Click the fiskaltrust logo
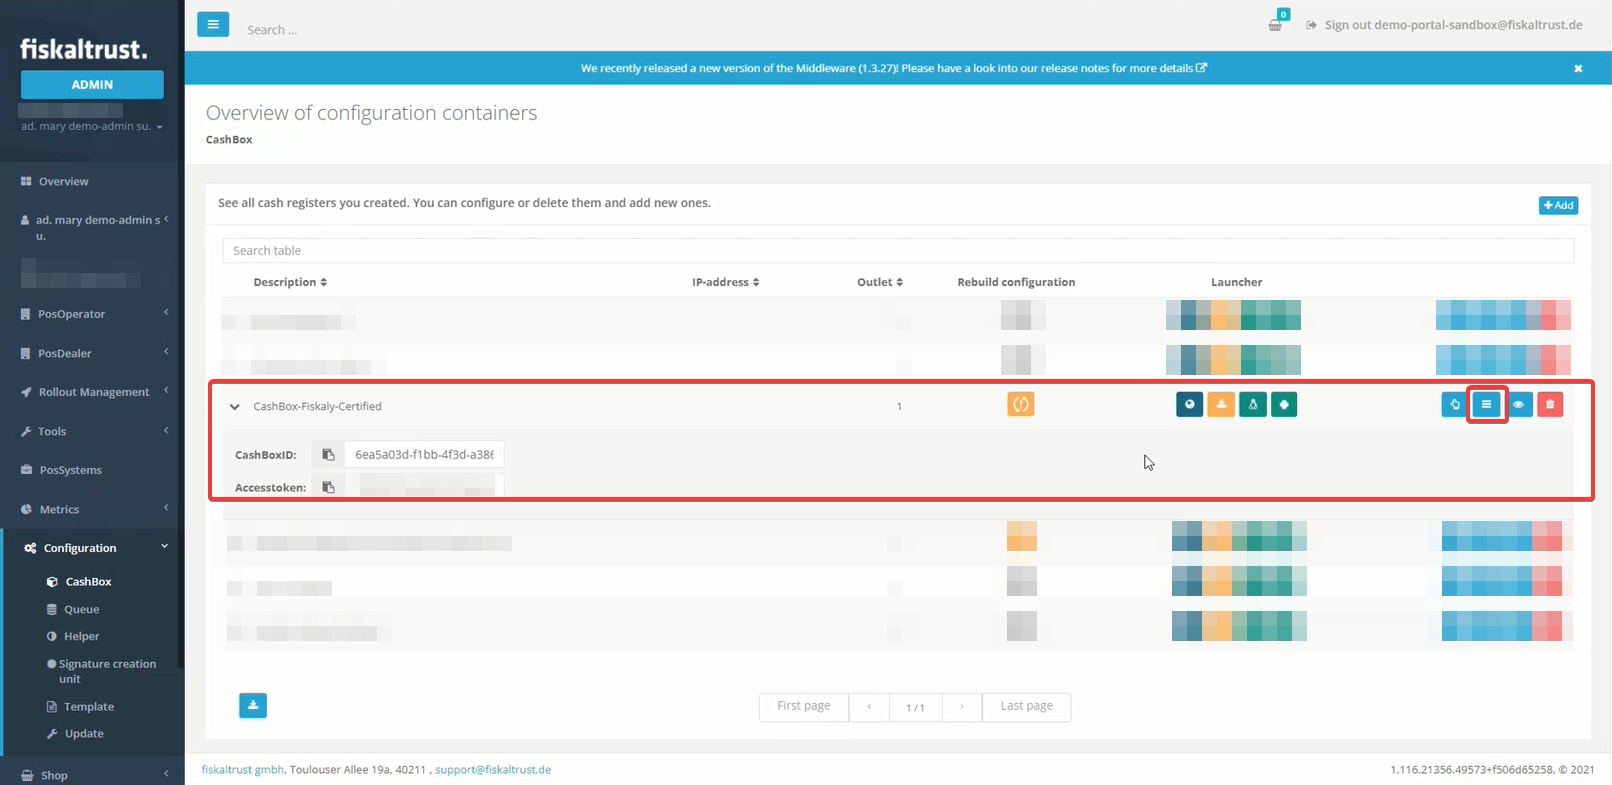 click(x=84, y=48)
